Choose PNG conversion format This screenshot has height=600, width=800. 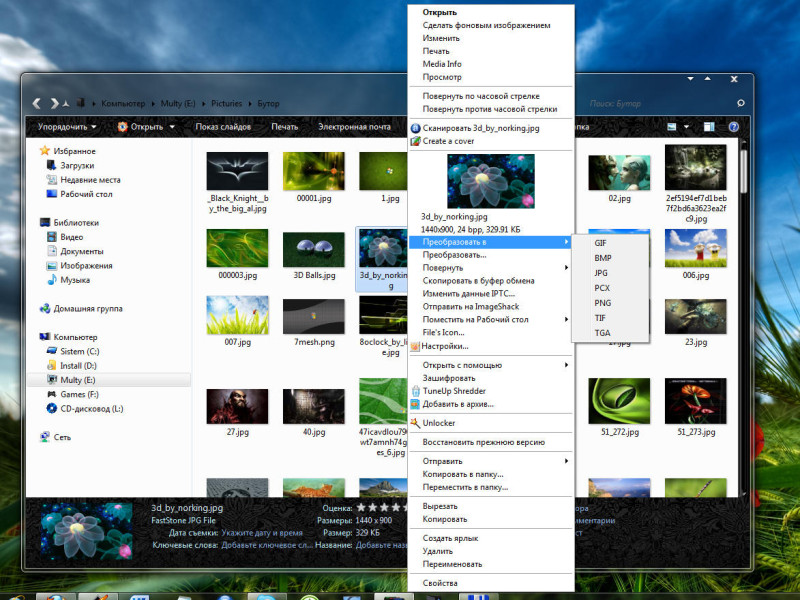pos(610,303)
